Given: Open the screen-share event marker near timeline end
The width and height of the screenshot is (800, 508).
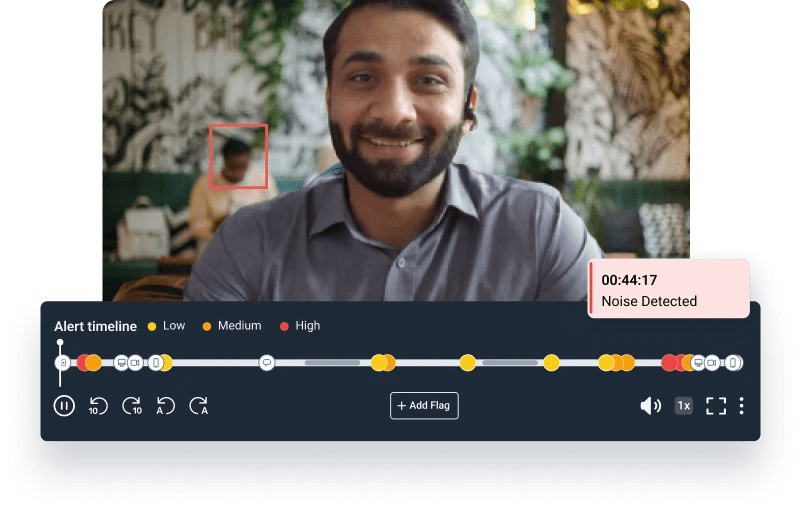Looking at the screenshot, I should pos(698,363).
